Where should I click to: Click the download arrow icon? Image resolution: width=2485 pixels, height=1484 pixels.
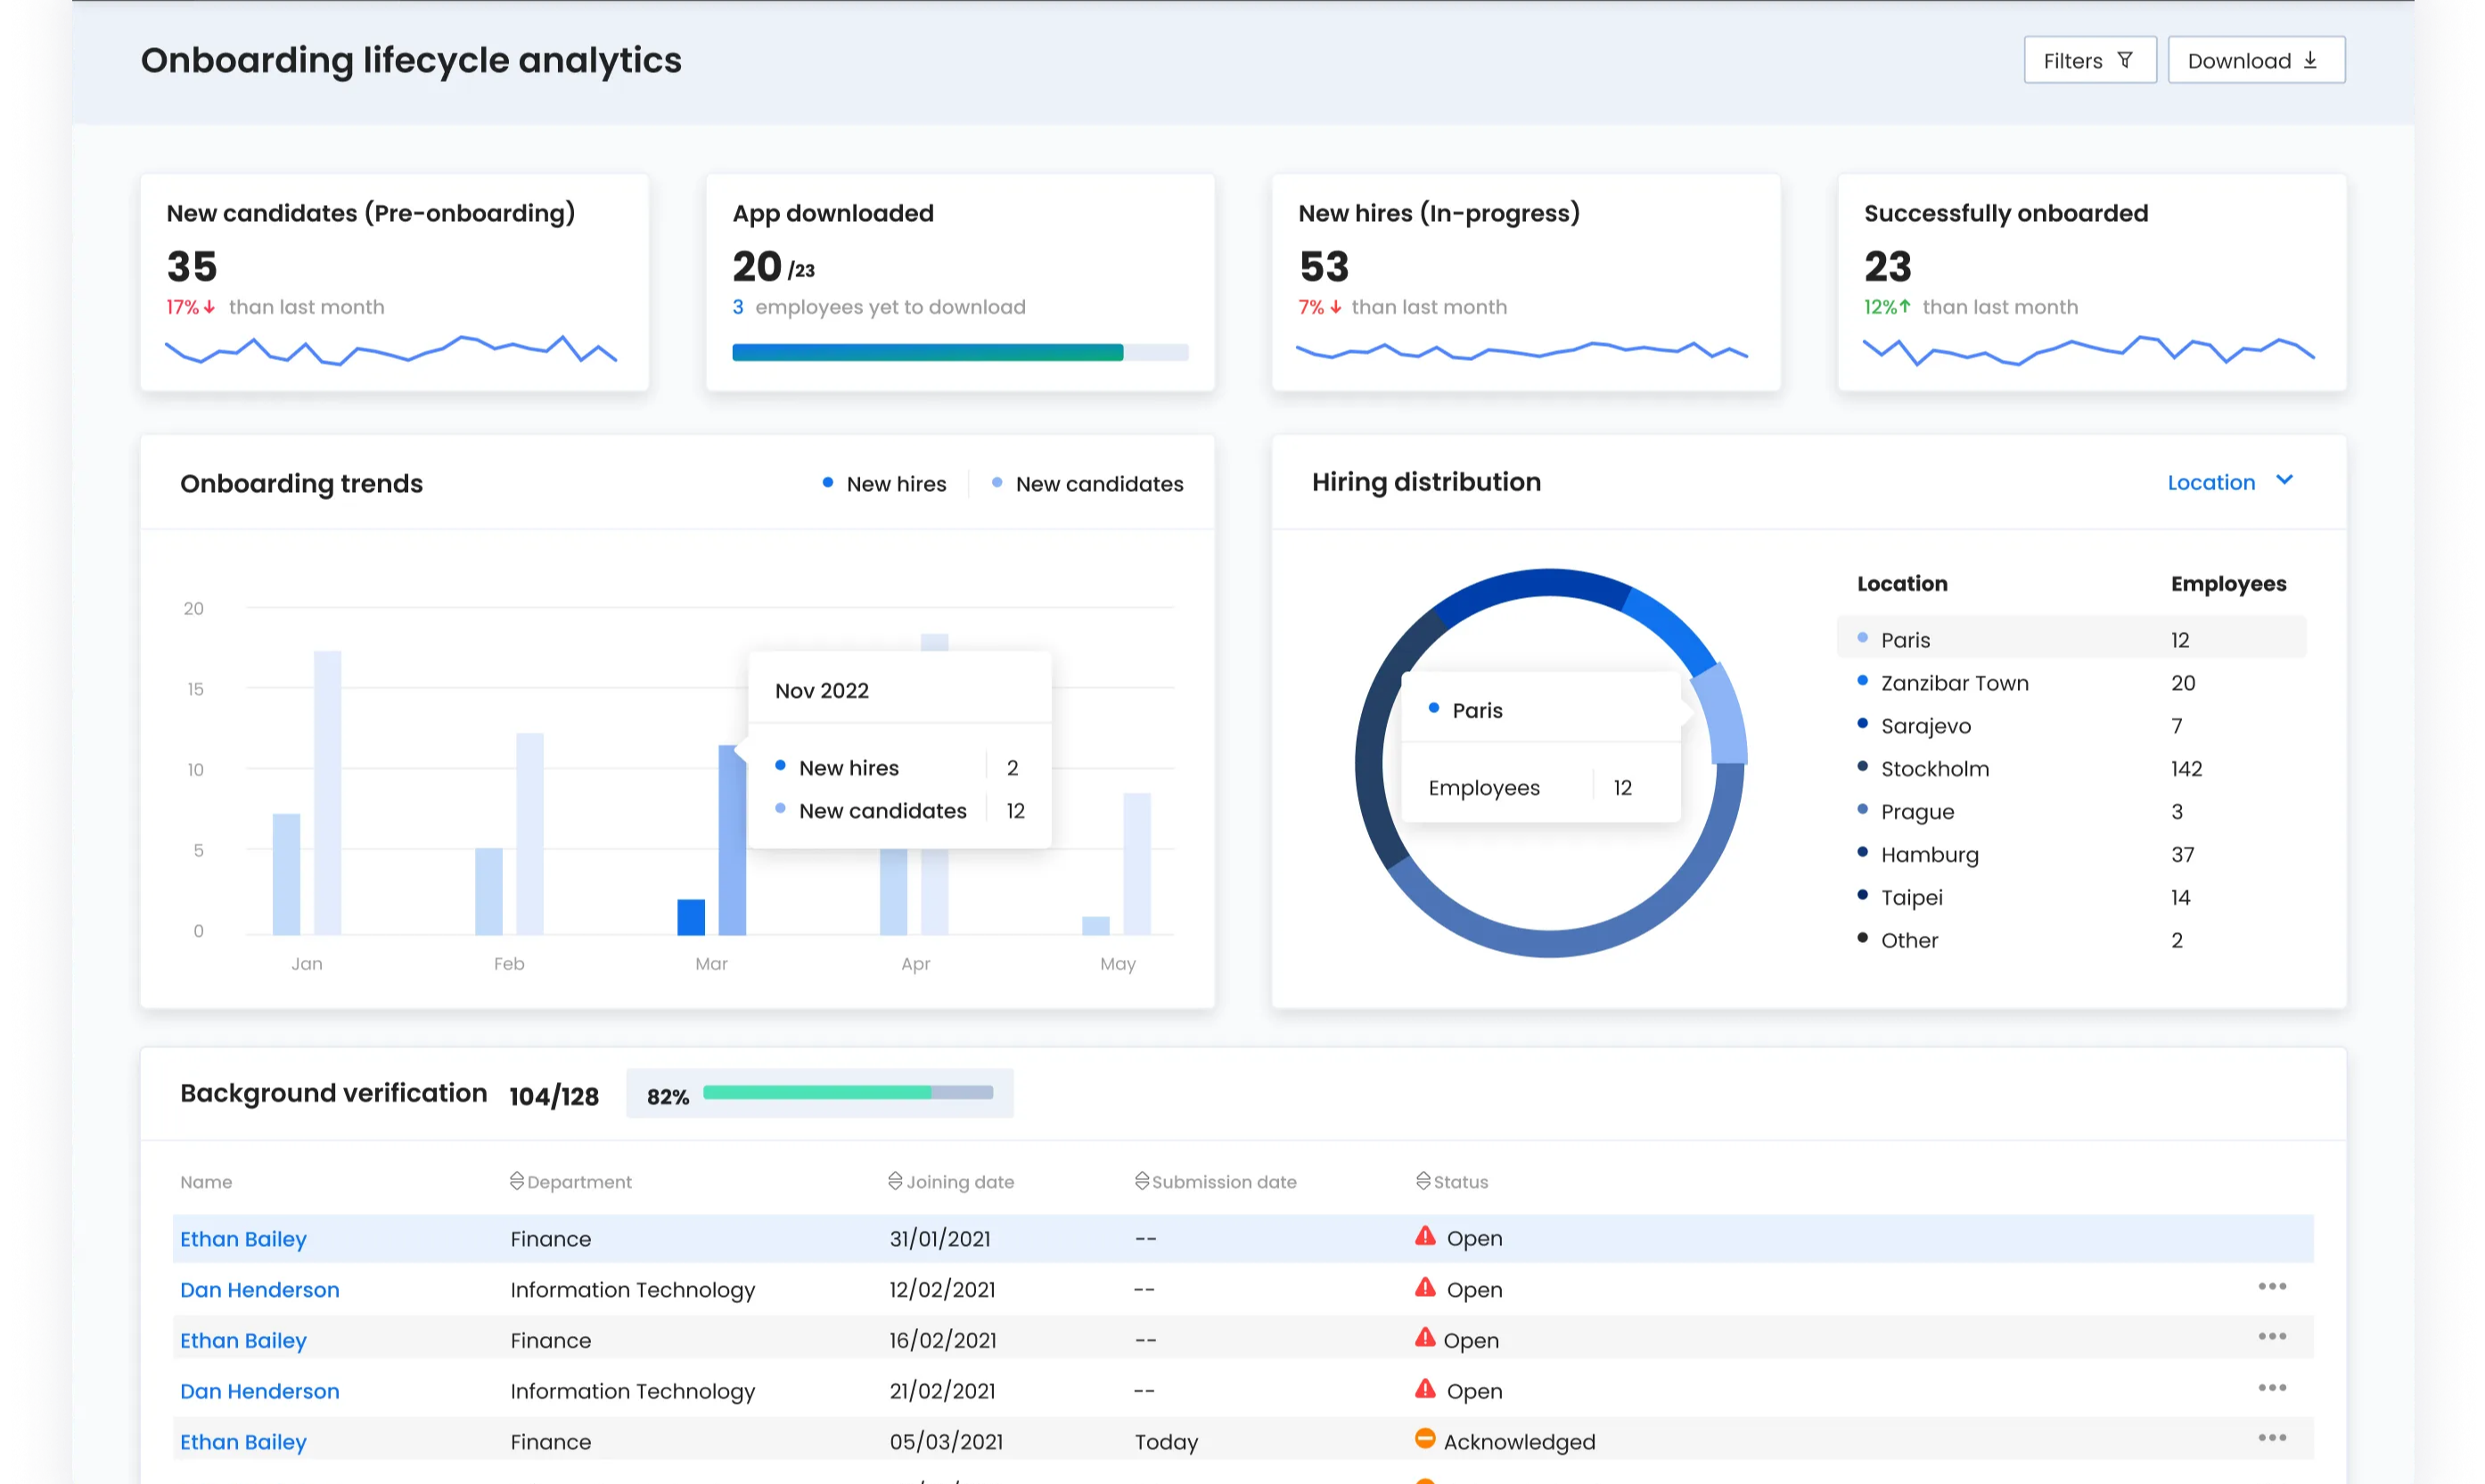(2310, 60)
